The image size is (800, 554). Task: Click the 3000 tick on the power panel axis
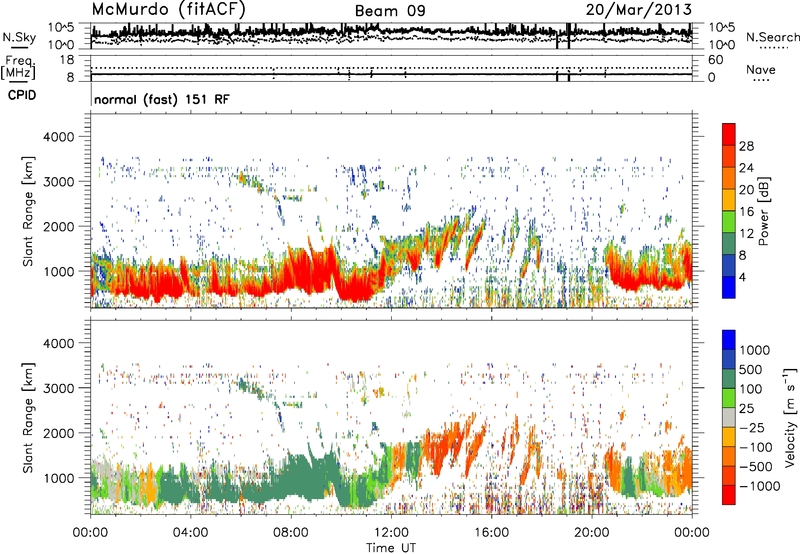58,182
